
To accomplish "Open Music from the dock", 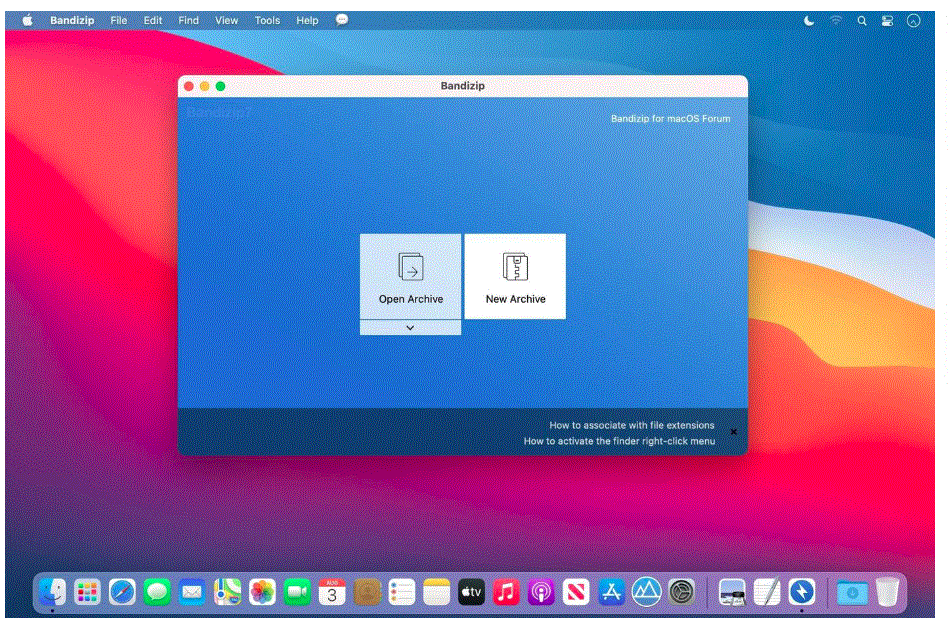I will coord(506,592).
